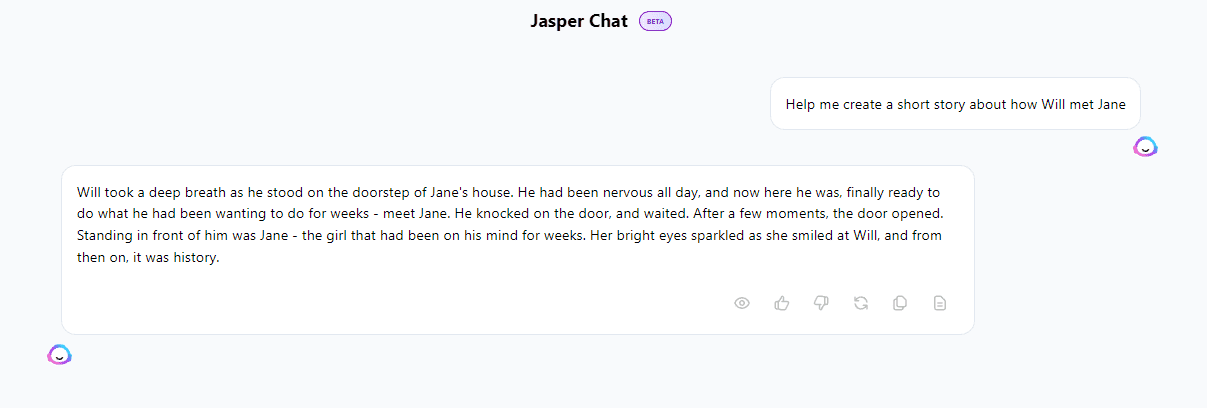Like the response with thumbs up
Viewport: 1207px width, 408px height.
pyautogui.click(x=782, y=303)
